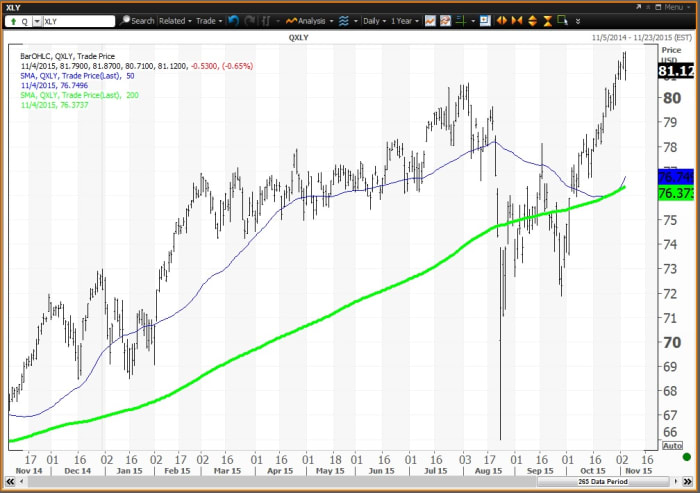Click the blue 'SMA, QXLY, Trade Price(Last), 50' legend
Viewport: 700px width, 493px height.
pos(77,76)
